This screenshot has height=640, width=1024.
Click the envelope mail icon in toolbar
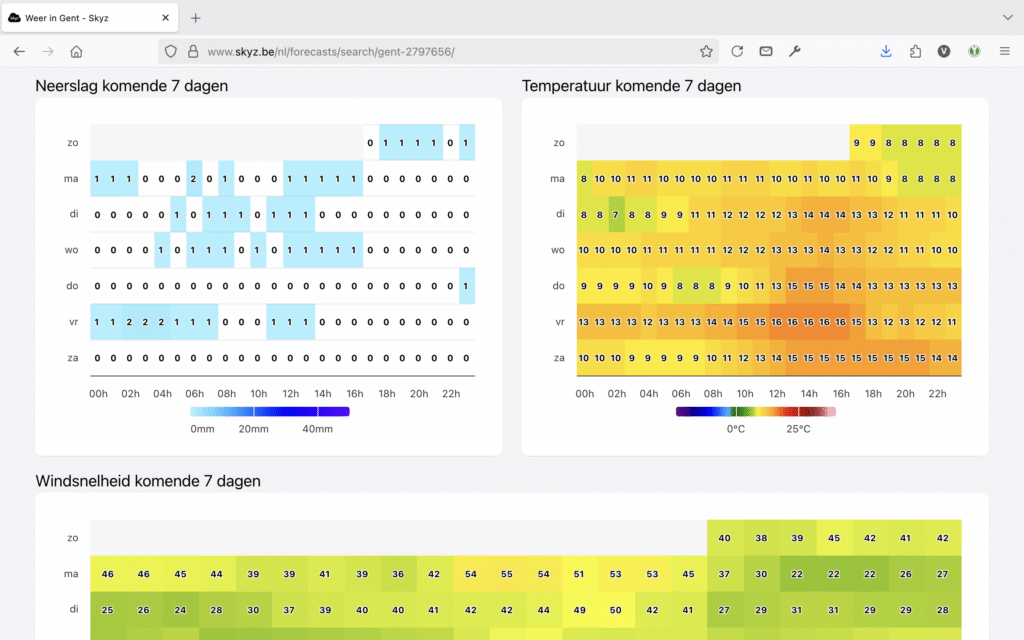tap(766, 52)
